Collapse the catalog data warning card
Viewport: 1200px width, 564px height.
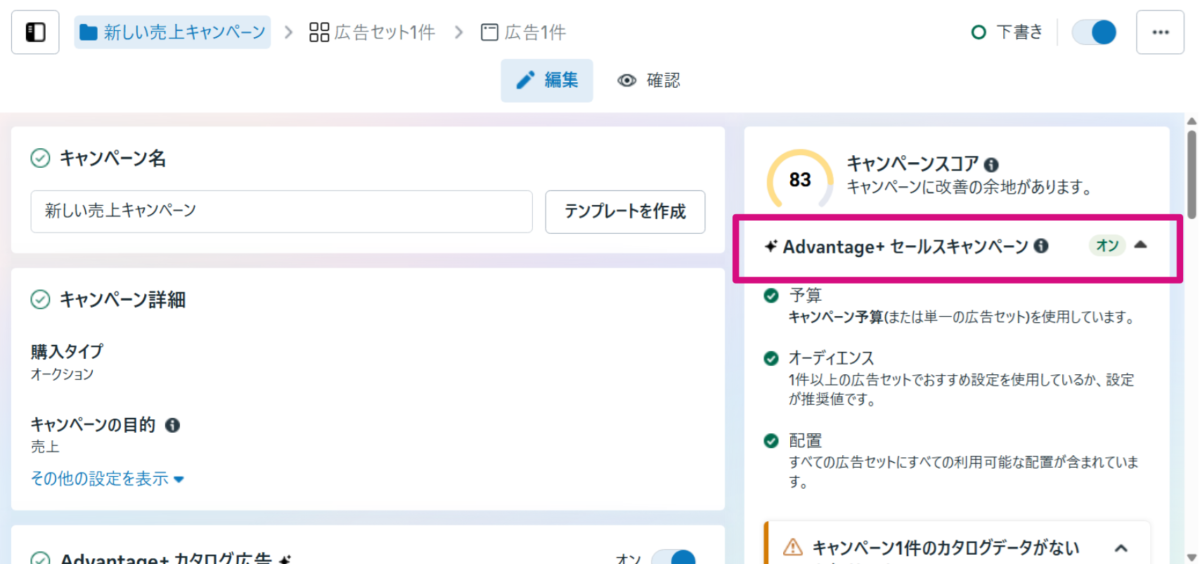pos(1121,547)
